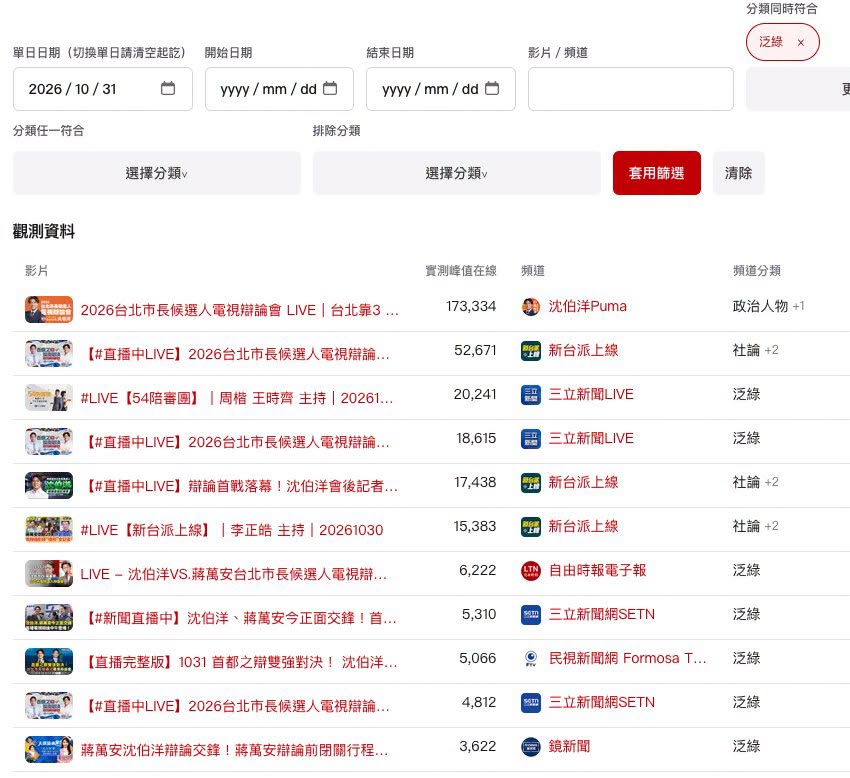Image resolution: width=850 pixels, height=778 pixels.
Task: Click 新台派上線 avatar in 15,383 row
Action: pyautogui.click(x=531, y=526)
